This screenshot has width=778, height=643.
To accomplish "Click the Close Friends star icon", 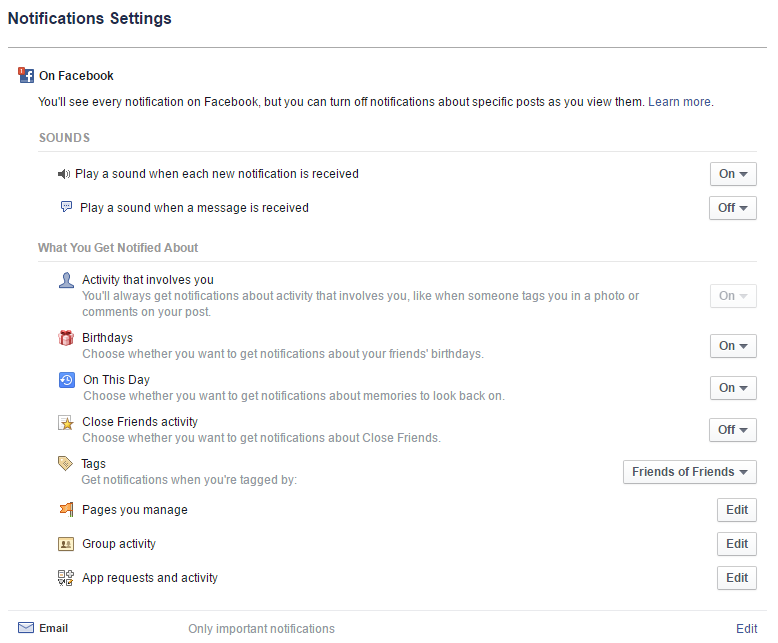I will 66,422.
